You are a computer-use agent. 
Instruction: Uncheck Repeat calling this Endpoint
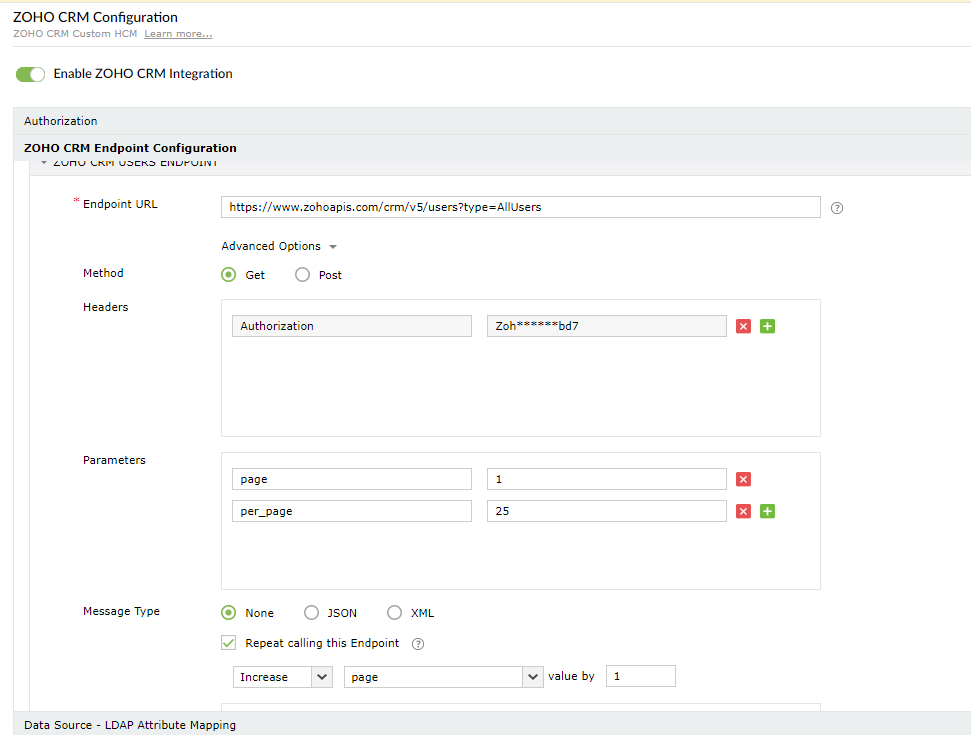click(229, 643)
